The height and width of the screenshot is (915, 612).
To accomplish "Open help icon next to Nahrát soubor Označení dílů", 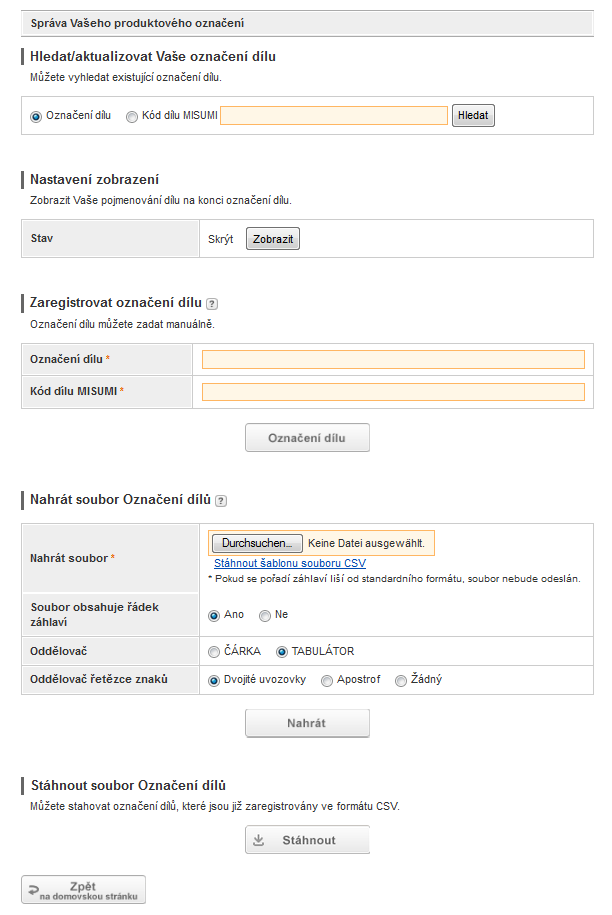I will (221, 501).
